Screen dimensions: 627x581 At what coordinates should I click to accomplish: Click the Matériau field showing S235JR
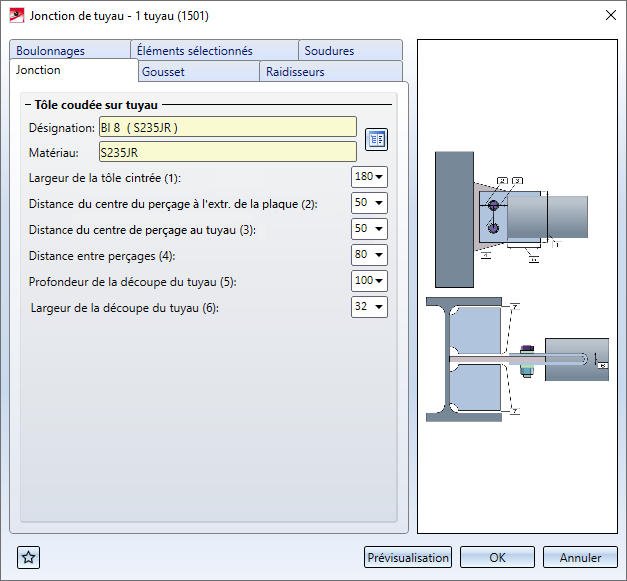coord(227,151)
